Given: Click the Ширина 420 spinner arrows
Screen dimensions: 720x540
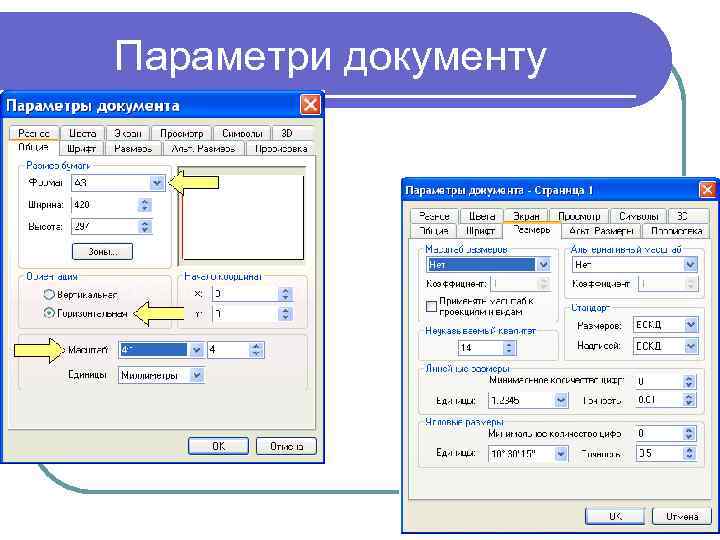Looking at the screenshot, I should pyautogui.click(x=145, y=205).
